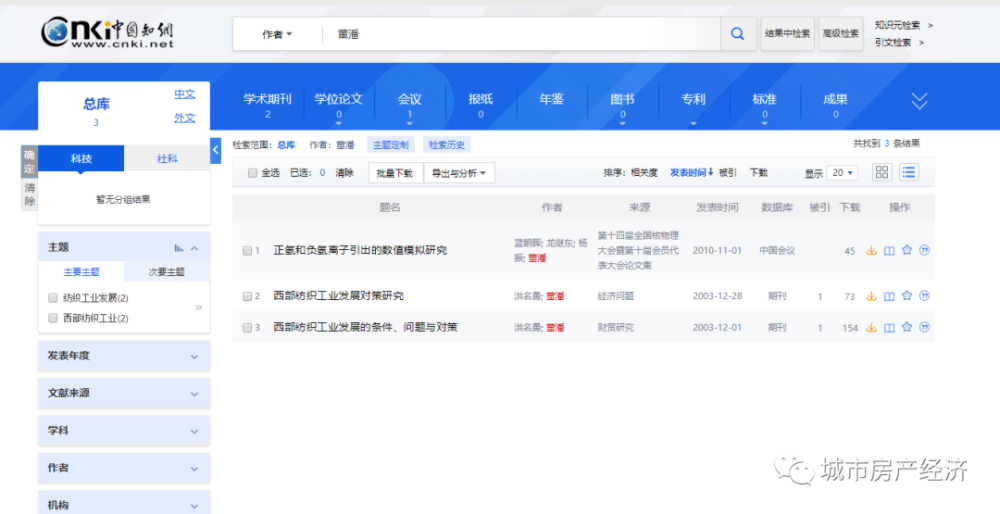Select the checkbox for result 2

247,296
